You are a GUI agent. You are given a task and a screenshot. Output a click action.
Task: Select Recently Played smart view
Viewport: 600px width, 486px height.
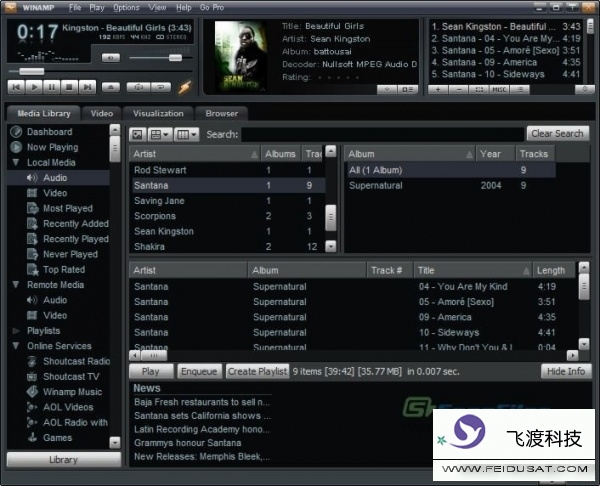(76, 239)
